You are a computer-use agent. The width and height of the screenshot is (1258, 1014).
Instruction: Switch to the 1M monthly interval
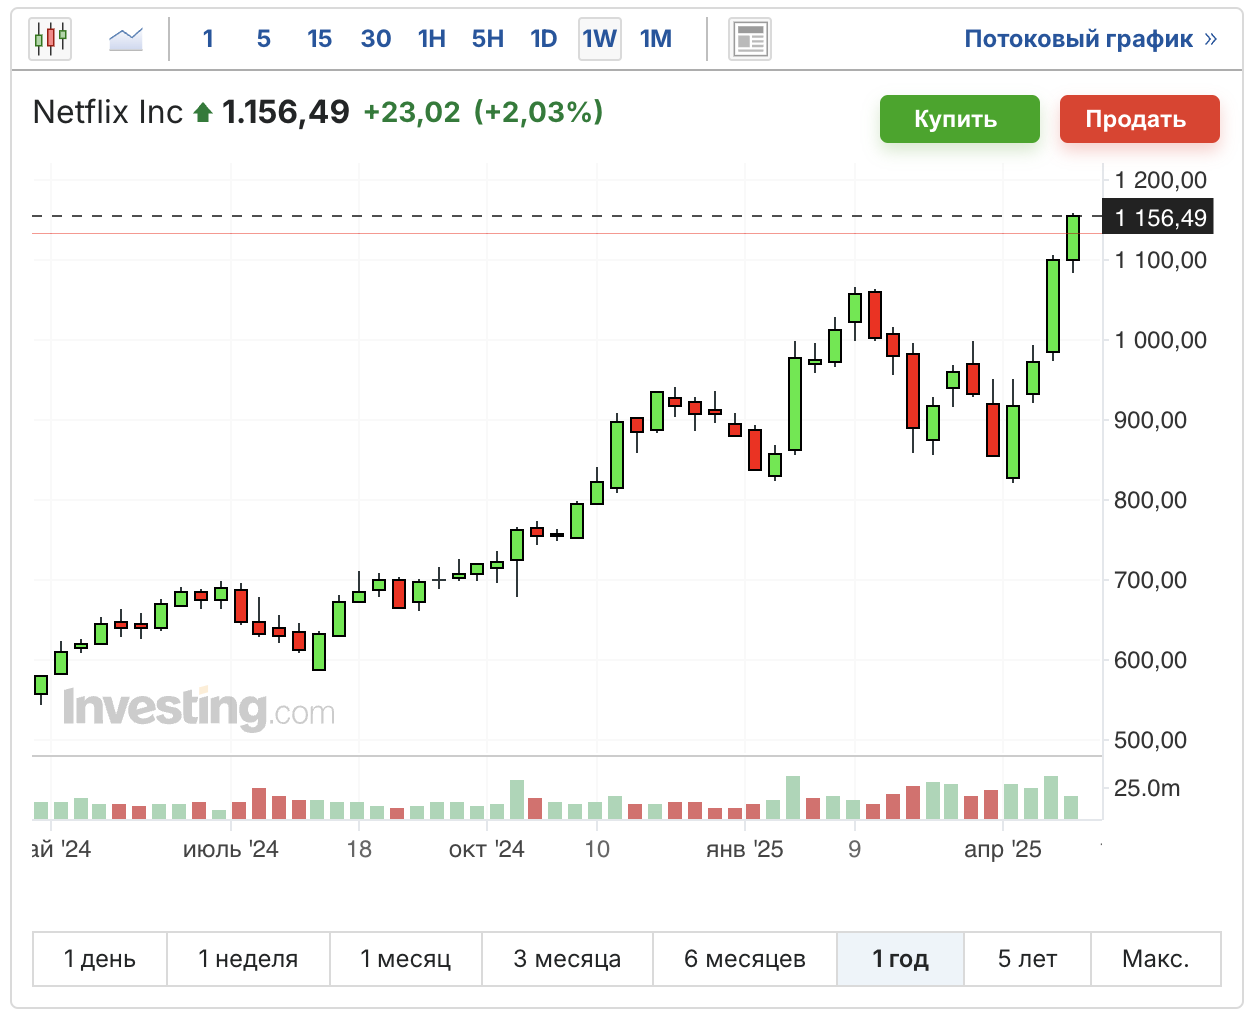(656, 39)
